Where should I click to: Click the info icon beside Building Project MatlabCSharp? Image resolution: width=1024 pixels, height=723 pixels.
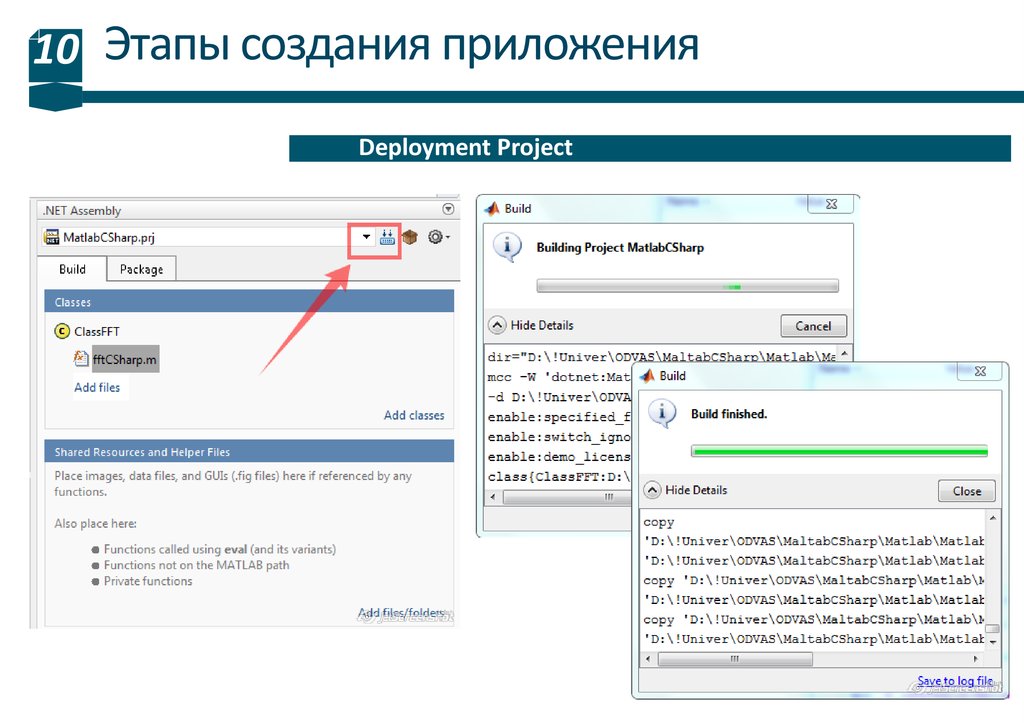click(x=508, y=247)
